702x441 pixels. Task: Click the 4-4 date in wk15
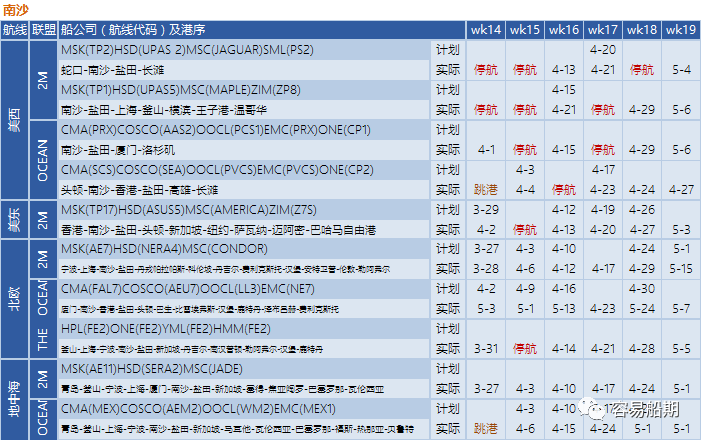pos(525,190)
